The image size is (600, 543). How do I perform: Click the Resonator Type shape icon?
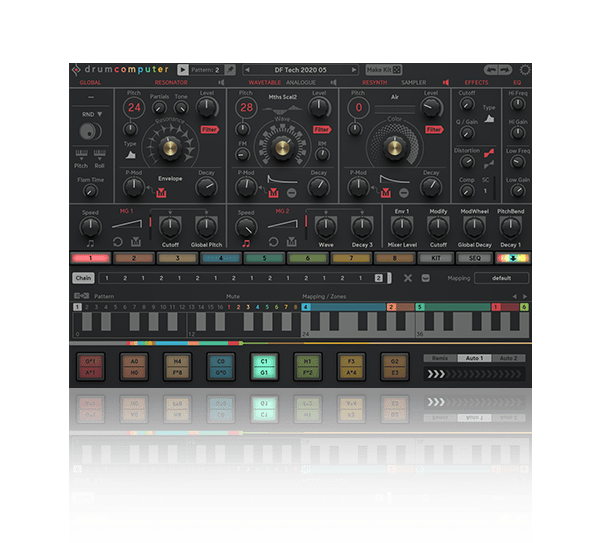[130, 155]
